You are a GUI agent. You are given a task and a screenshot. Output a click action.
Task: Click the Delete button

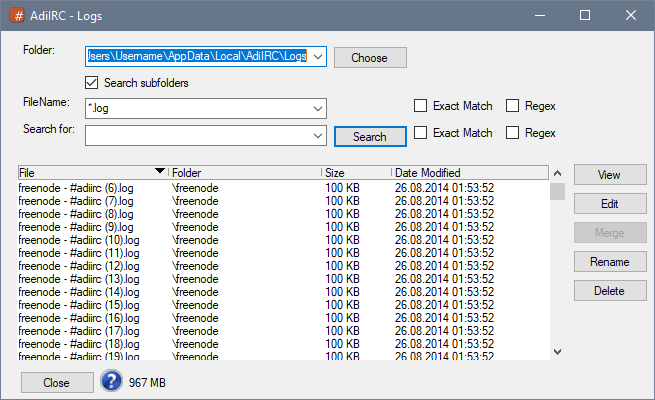click(x=610, y=291)
